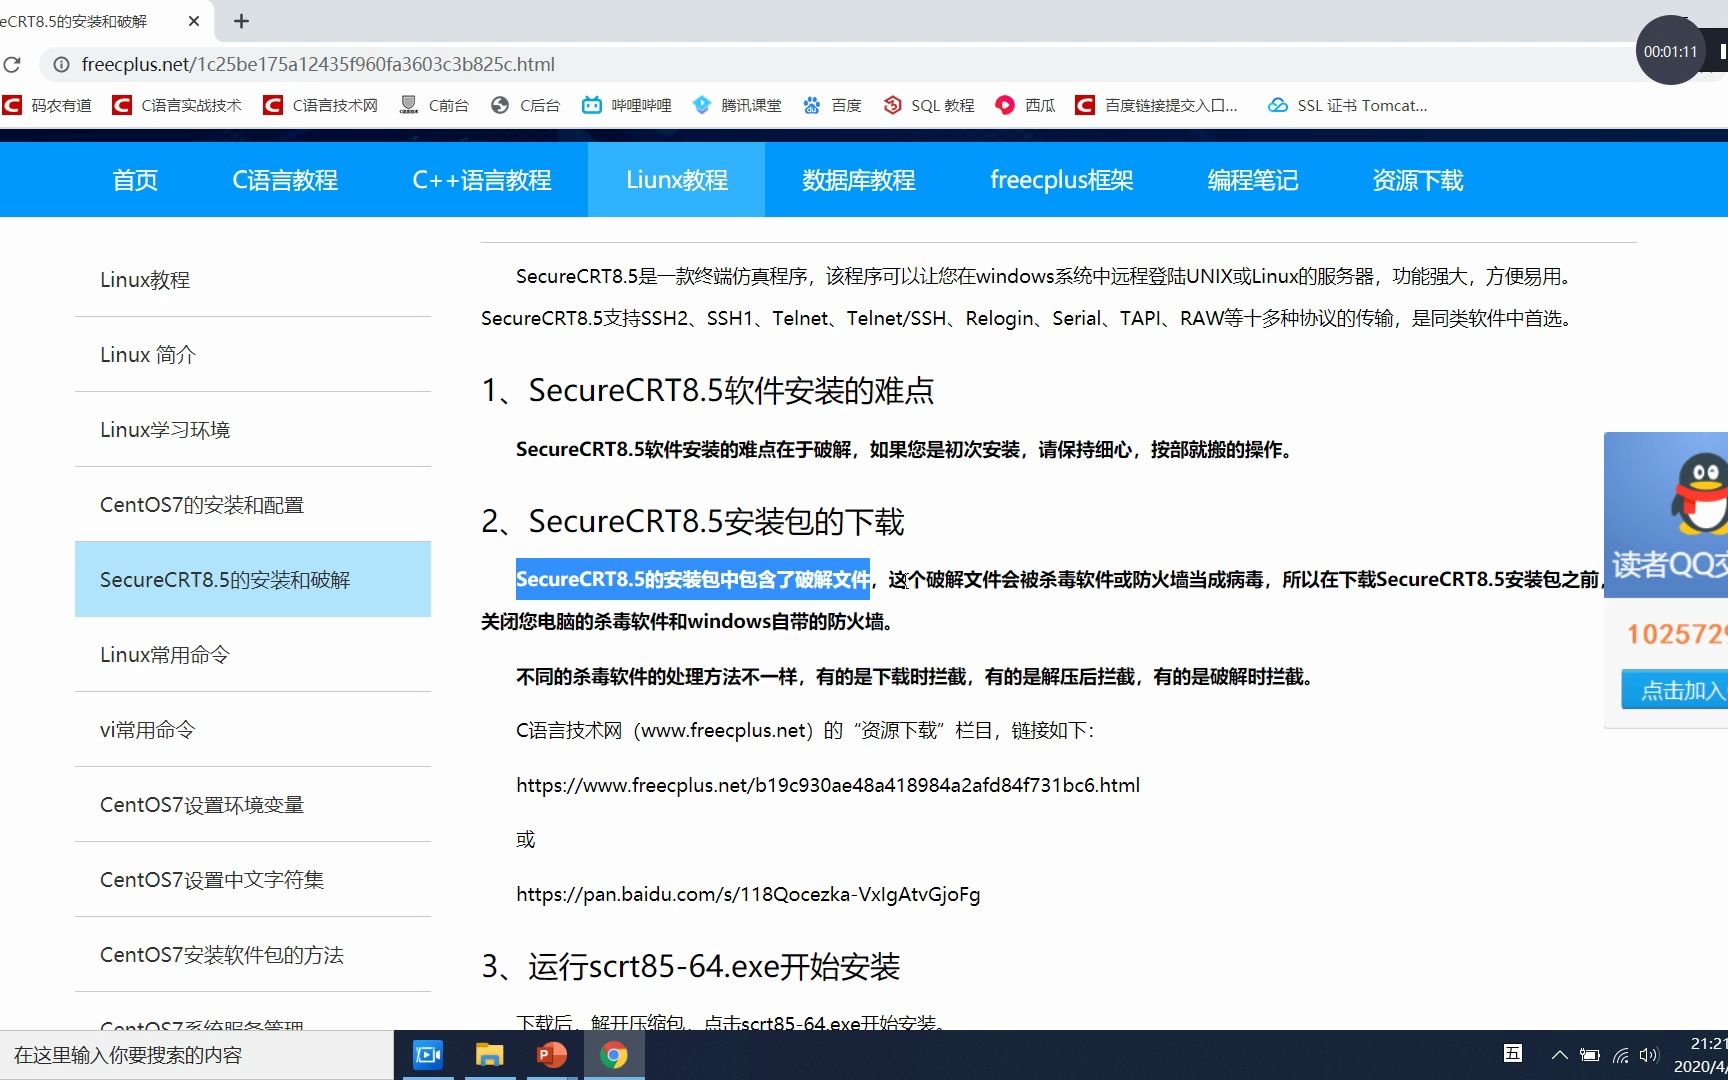Open C语言教程 navigation item
Screen dimensions: 1728x1080
(285, 180)
